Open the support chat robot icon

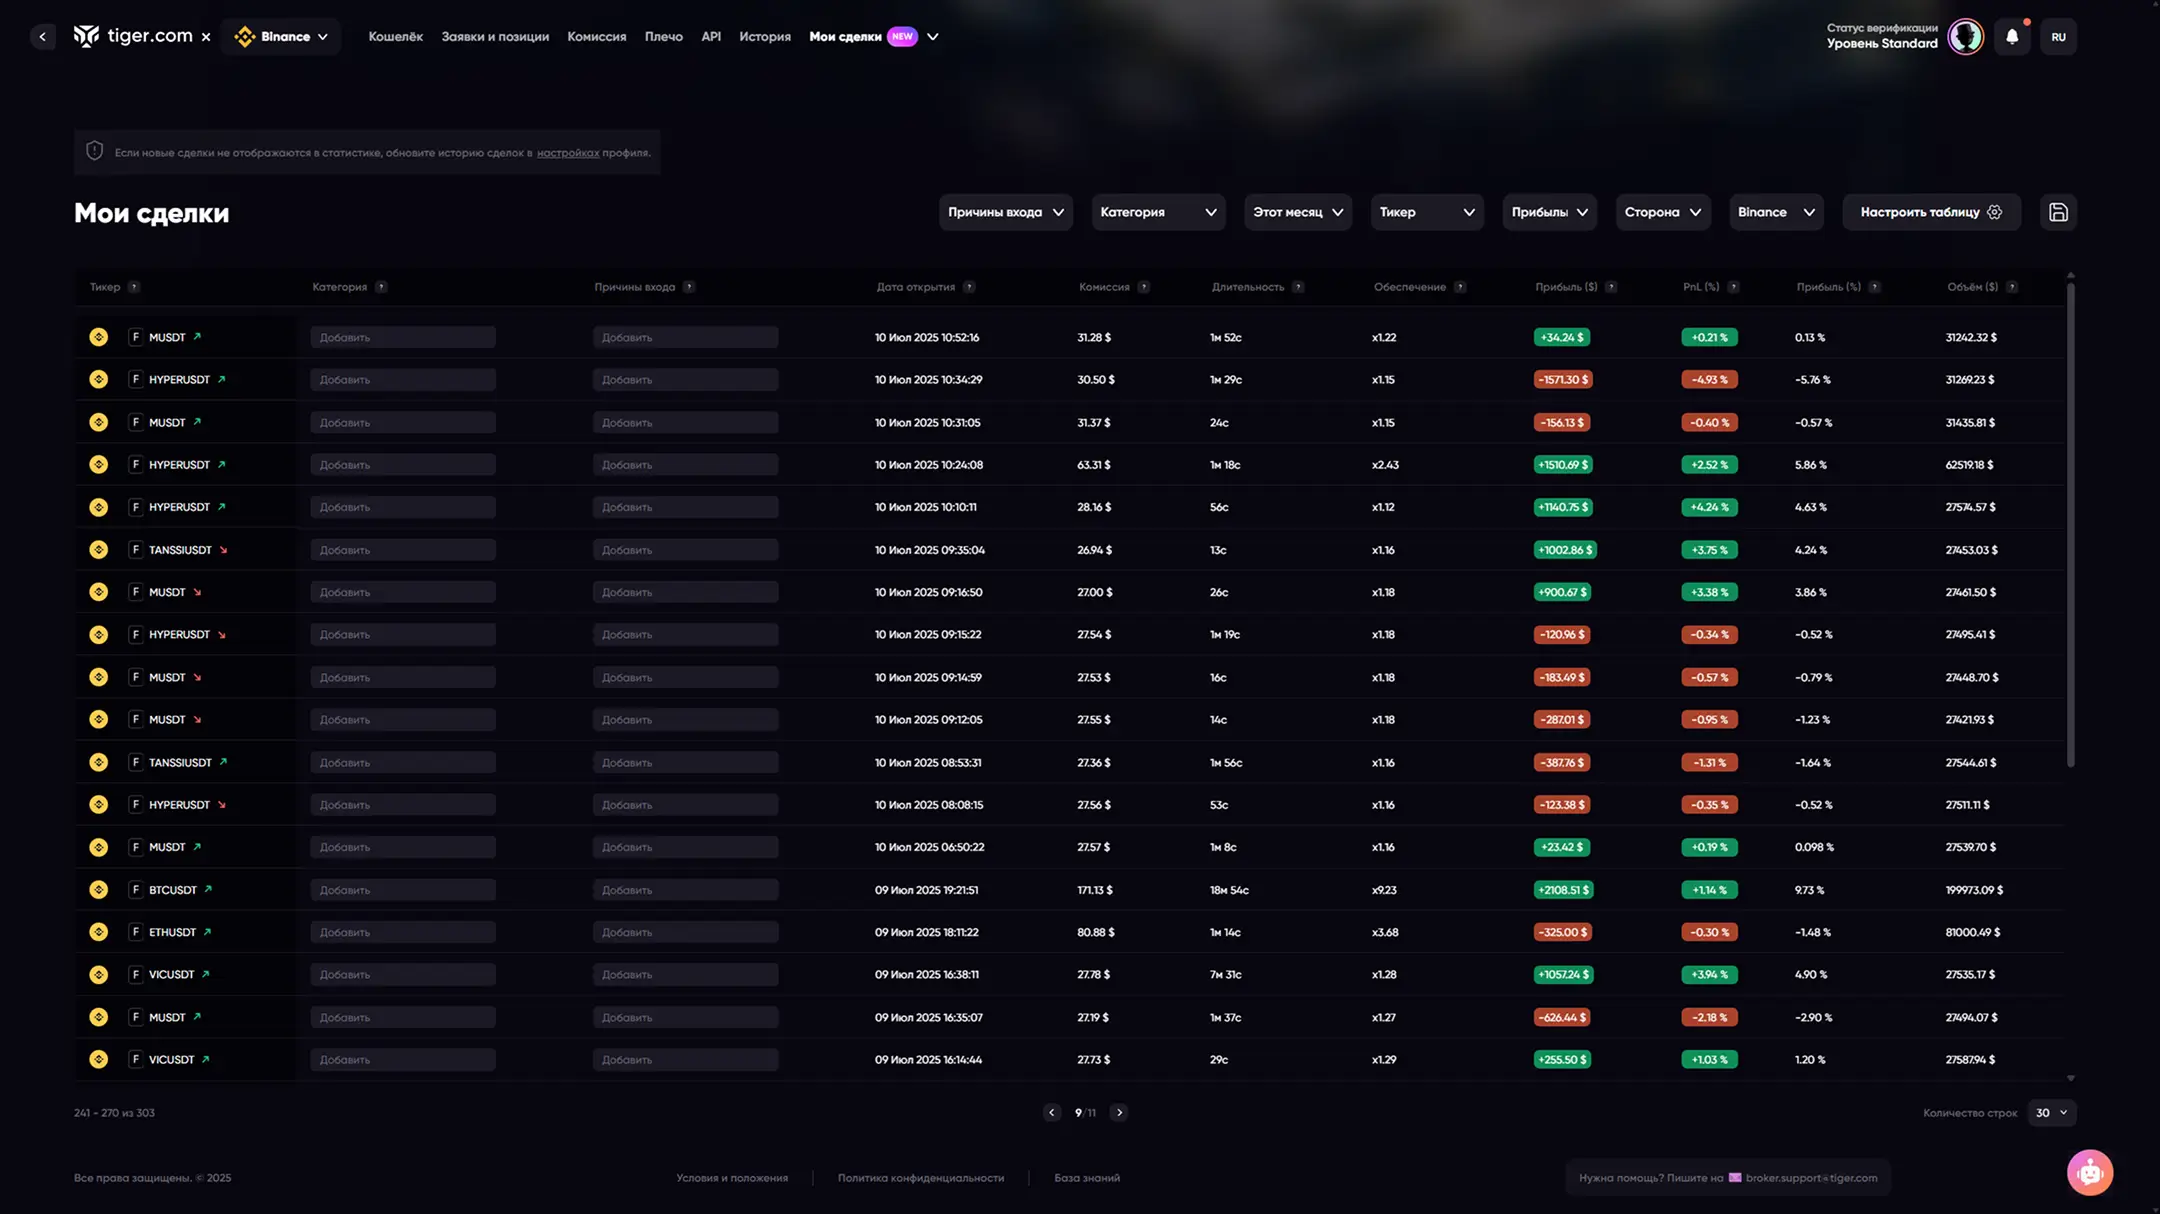2089,1172
